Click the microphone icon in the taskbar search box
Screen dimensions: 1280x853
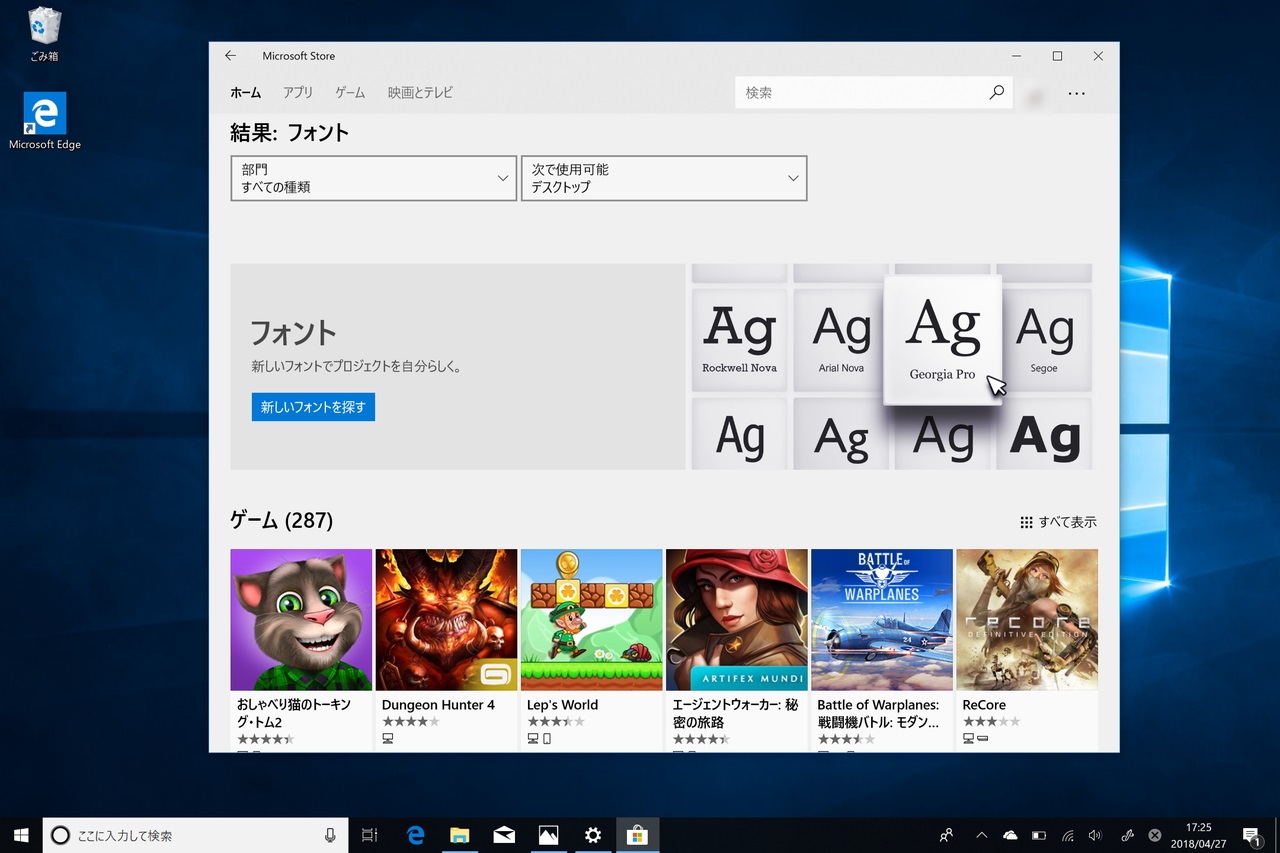(x=332, y=835)
